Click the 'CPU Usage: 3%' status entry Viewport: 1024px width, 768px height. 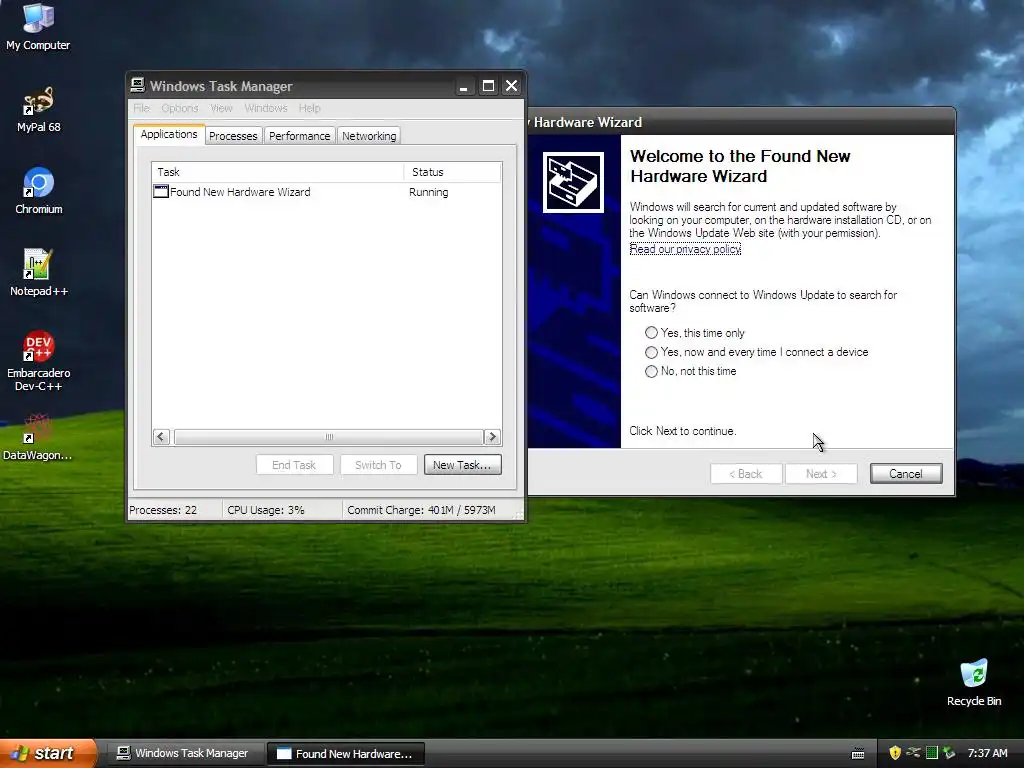281,510
